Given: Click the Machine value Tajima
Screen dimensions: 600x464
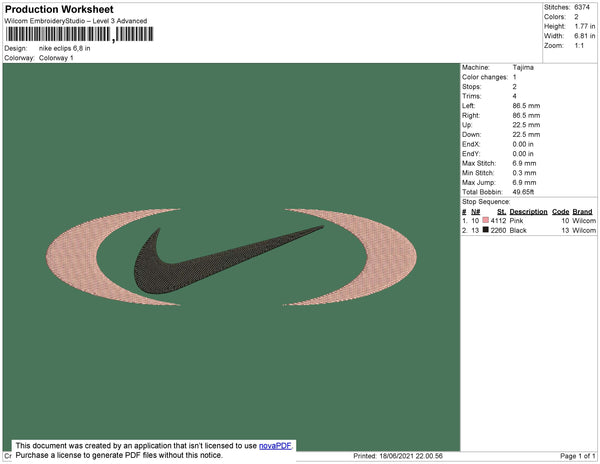Looking at the screenshot, I should tap(523, 67).
